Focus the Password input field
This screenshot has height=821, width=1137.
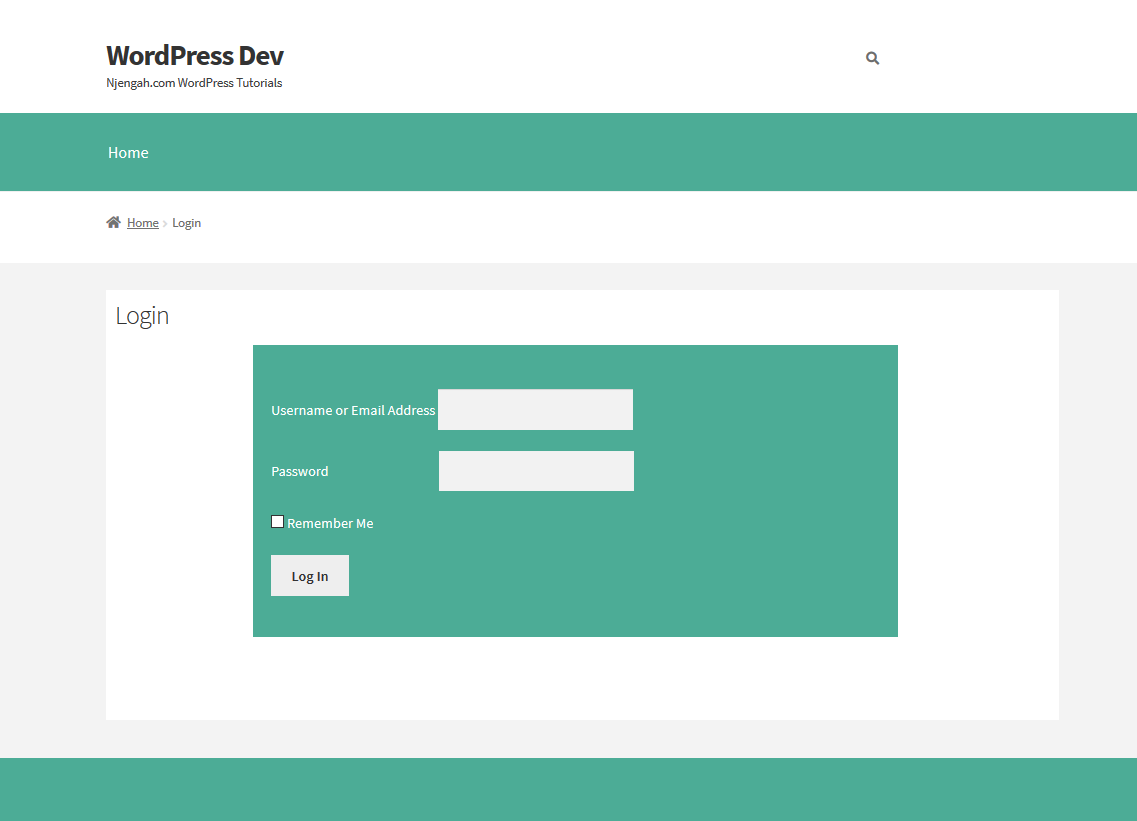[536, 471]
